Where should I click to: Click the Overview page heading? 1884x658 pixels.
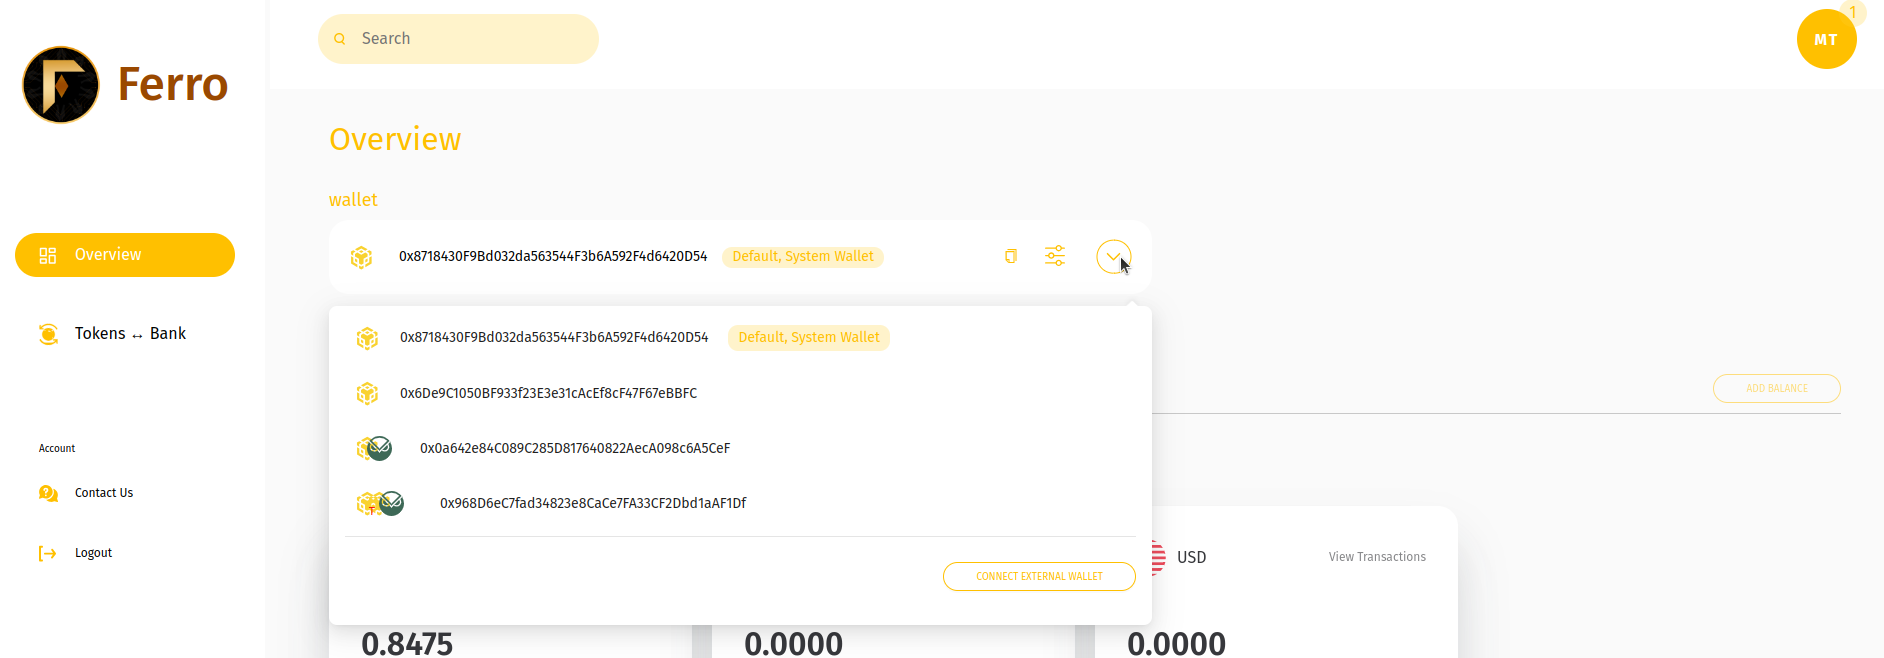tap(395, 139)
